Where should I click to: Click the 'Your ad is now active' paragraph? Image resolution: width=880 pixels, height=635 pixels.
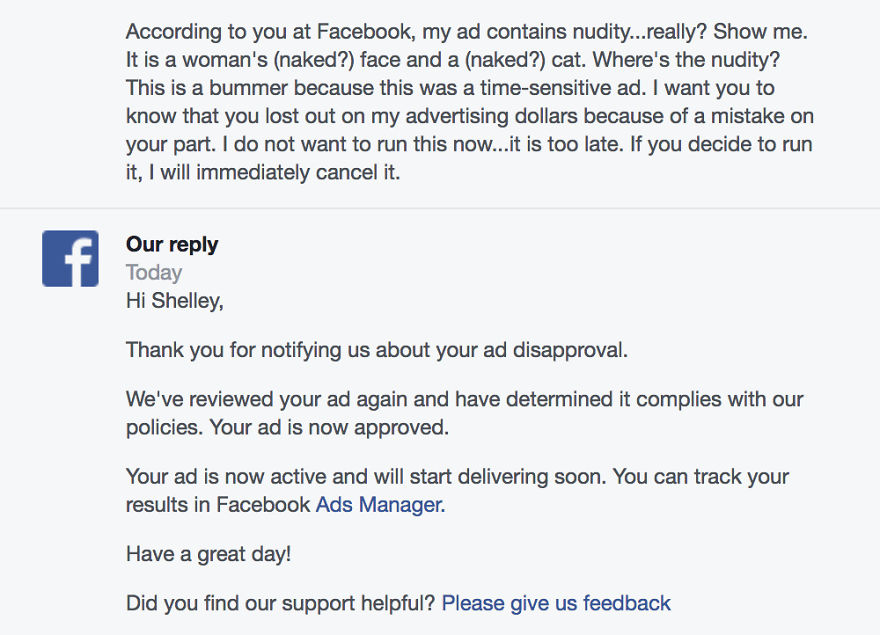(450, 490)
